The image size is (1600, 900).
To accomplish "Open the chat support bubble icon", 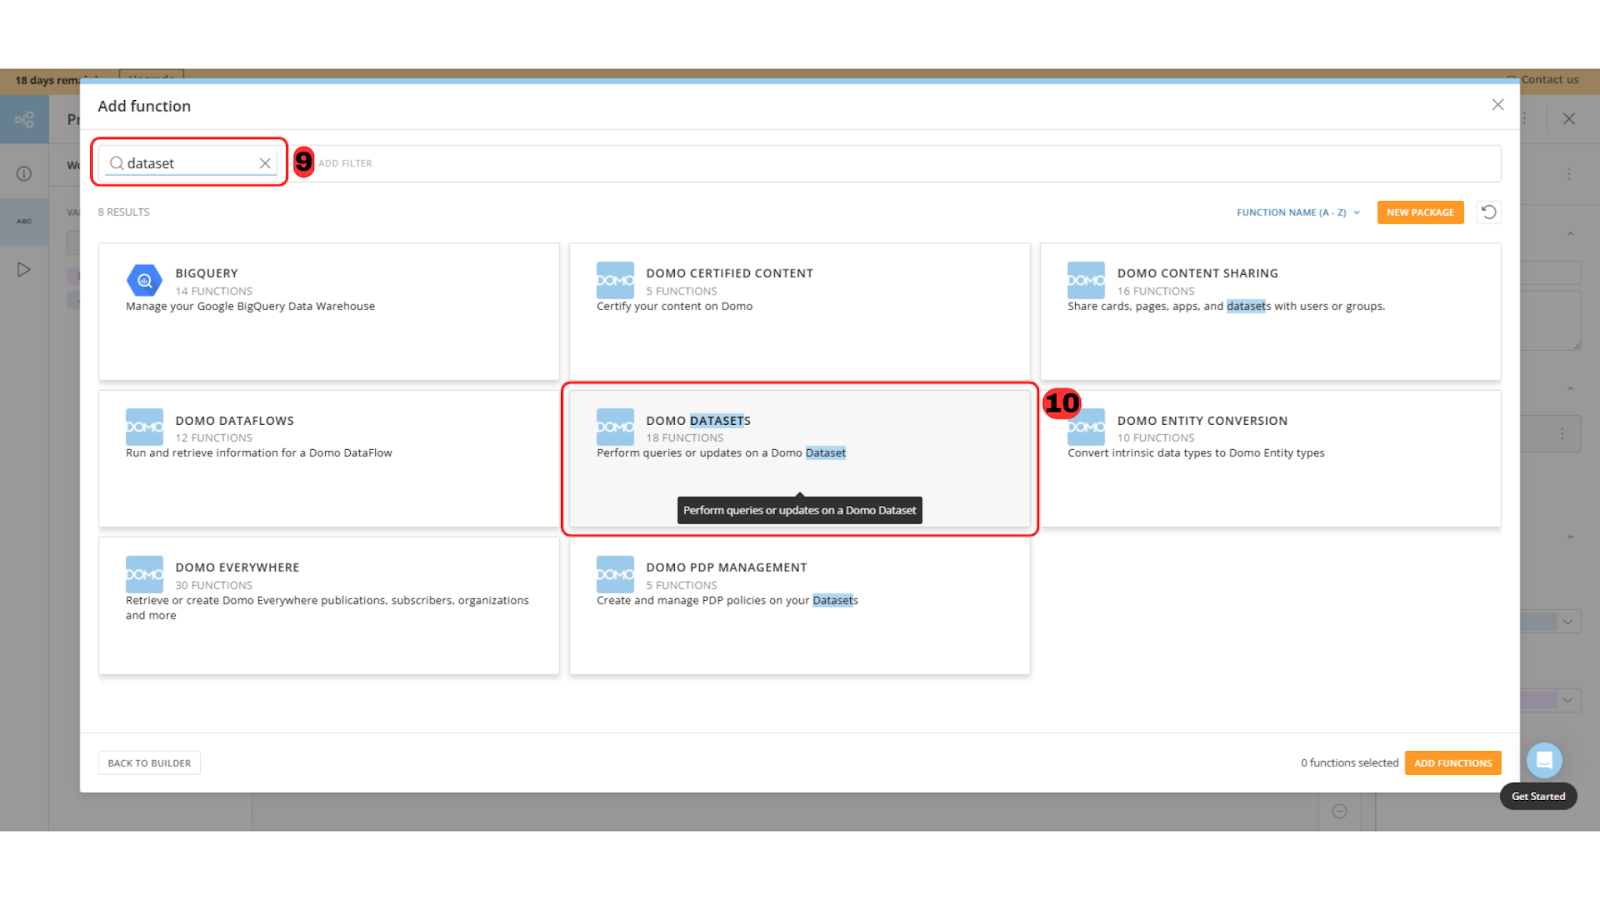I will [1544, 760].
